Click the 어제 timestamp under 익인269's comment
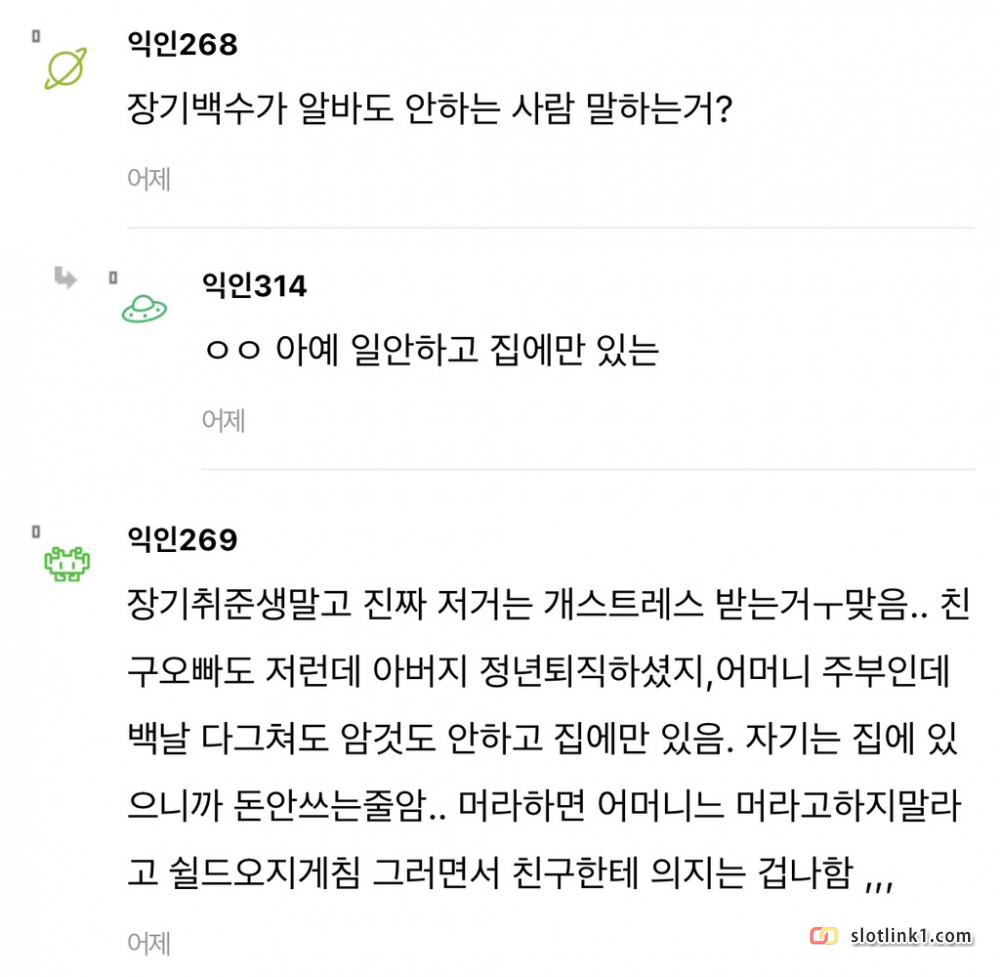Viewport: 1000px width, 977px height. tap(149, 942)
